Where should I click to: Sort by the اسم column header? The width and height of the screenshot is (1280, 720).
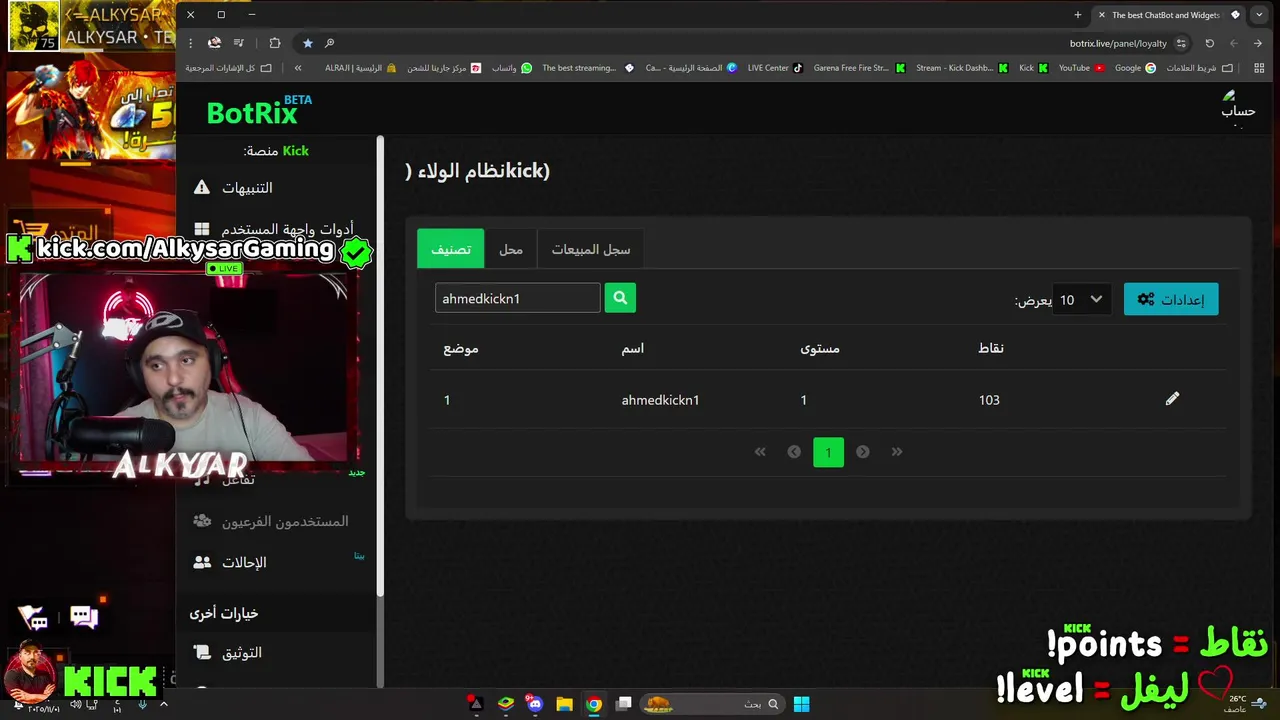[633, 348]
